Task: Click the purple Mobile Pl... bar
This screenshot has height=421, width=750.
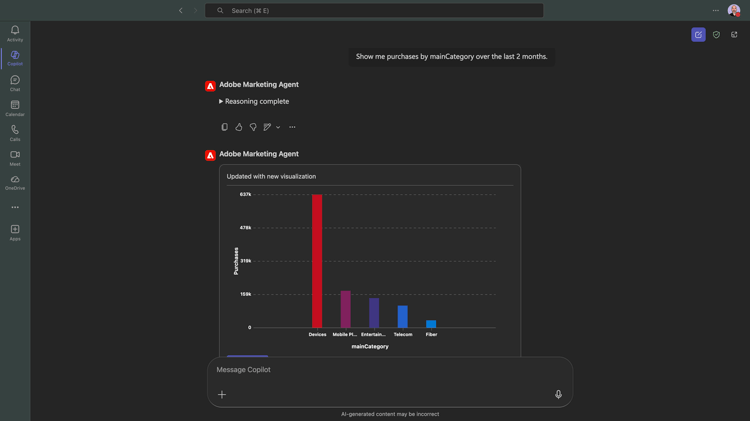Action: 345,309
